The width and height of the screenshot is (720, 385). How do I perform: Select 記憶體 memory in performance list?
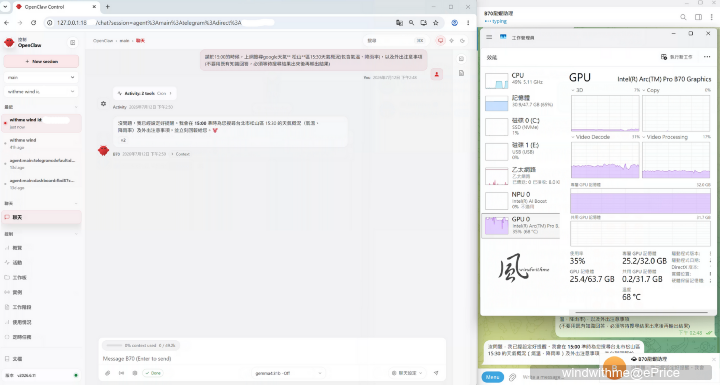coord(521,102)
